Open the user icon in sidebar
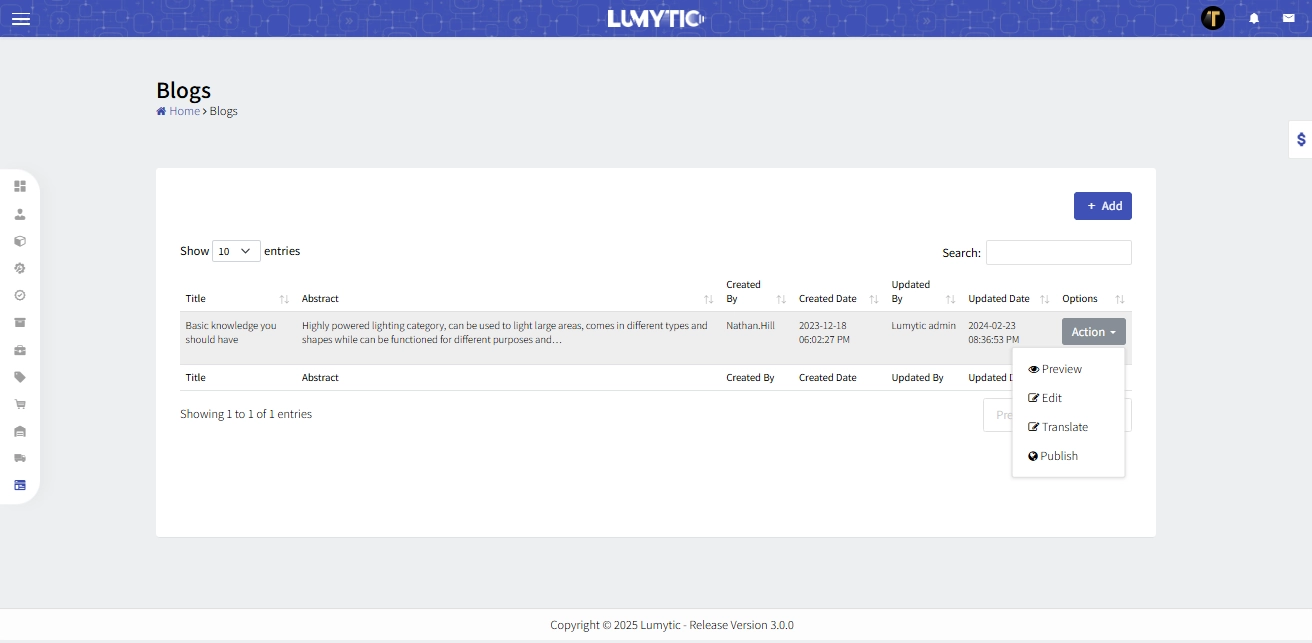The height and width of the screenshot is (643, 1312). click(x=20, y=214)
